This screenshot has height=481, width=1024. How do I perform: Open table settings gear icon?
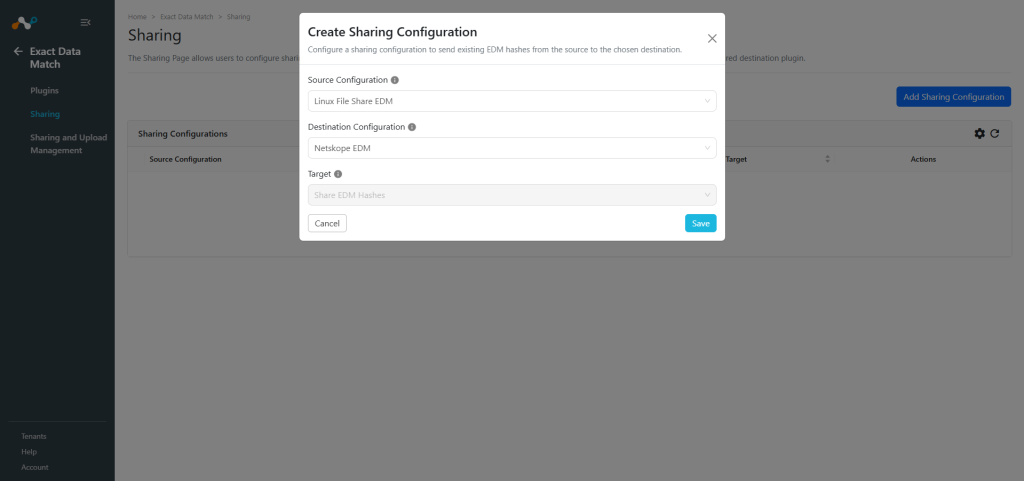(x=980, y=133)
